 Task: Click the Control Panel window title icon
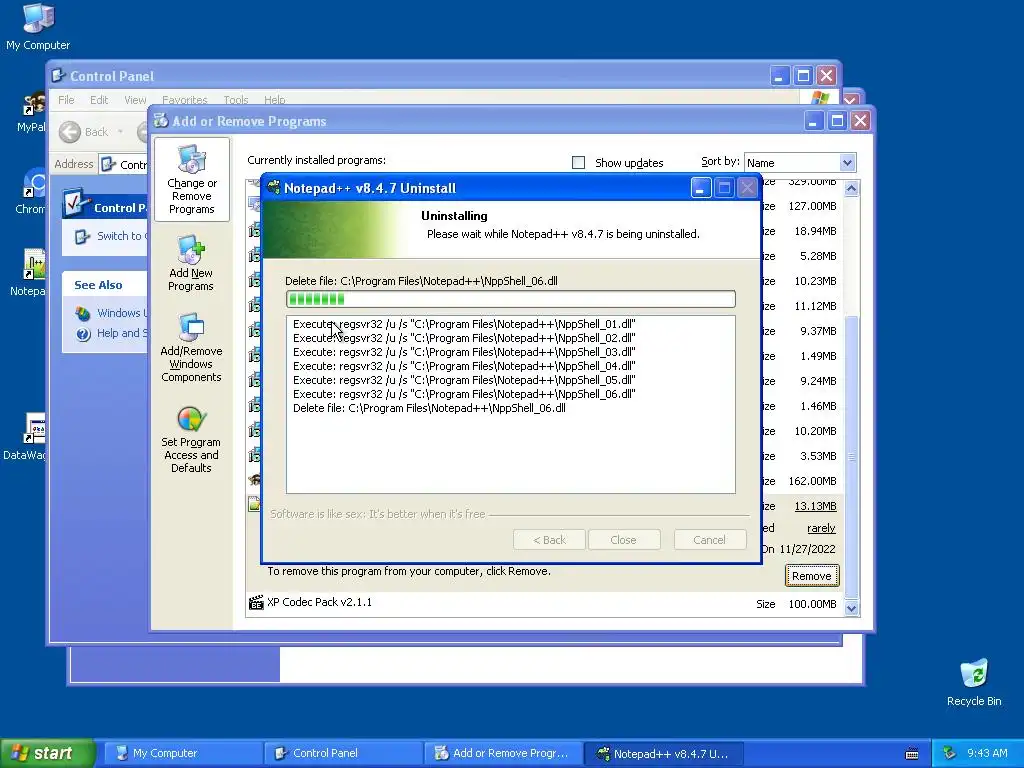(59, 76)
